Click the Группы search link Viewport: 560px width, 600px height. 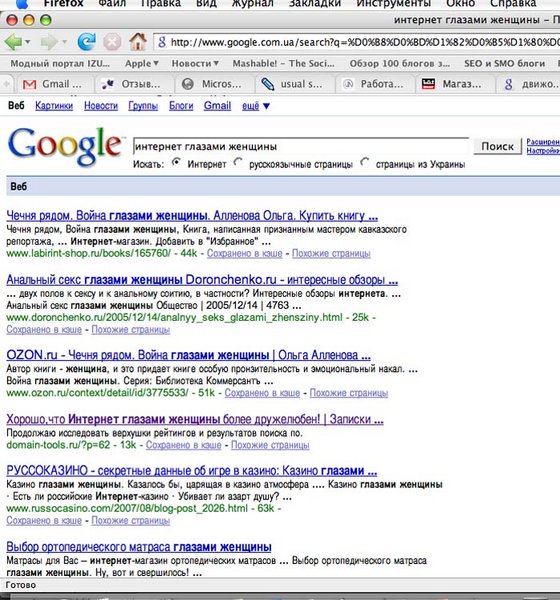click(143, 106)
